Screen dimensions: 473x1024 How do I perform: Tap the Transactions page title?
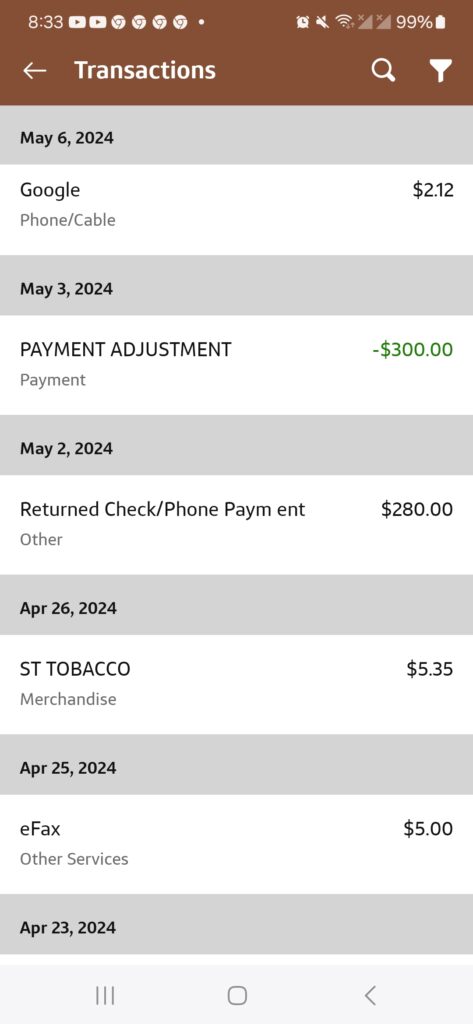coord(145,70)
